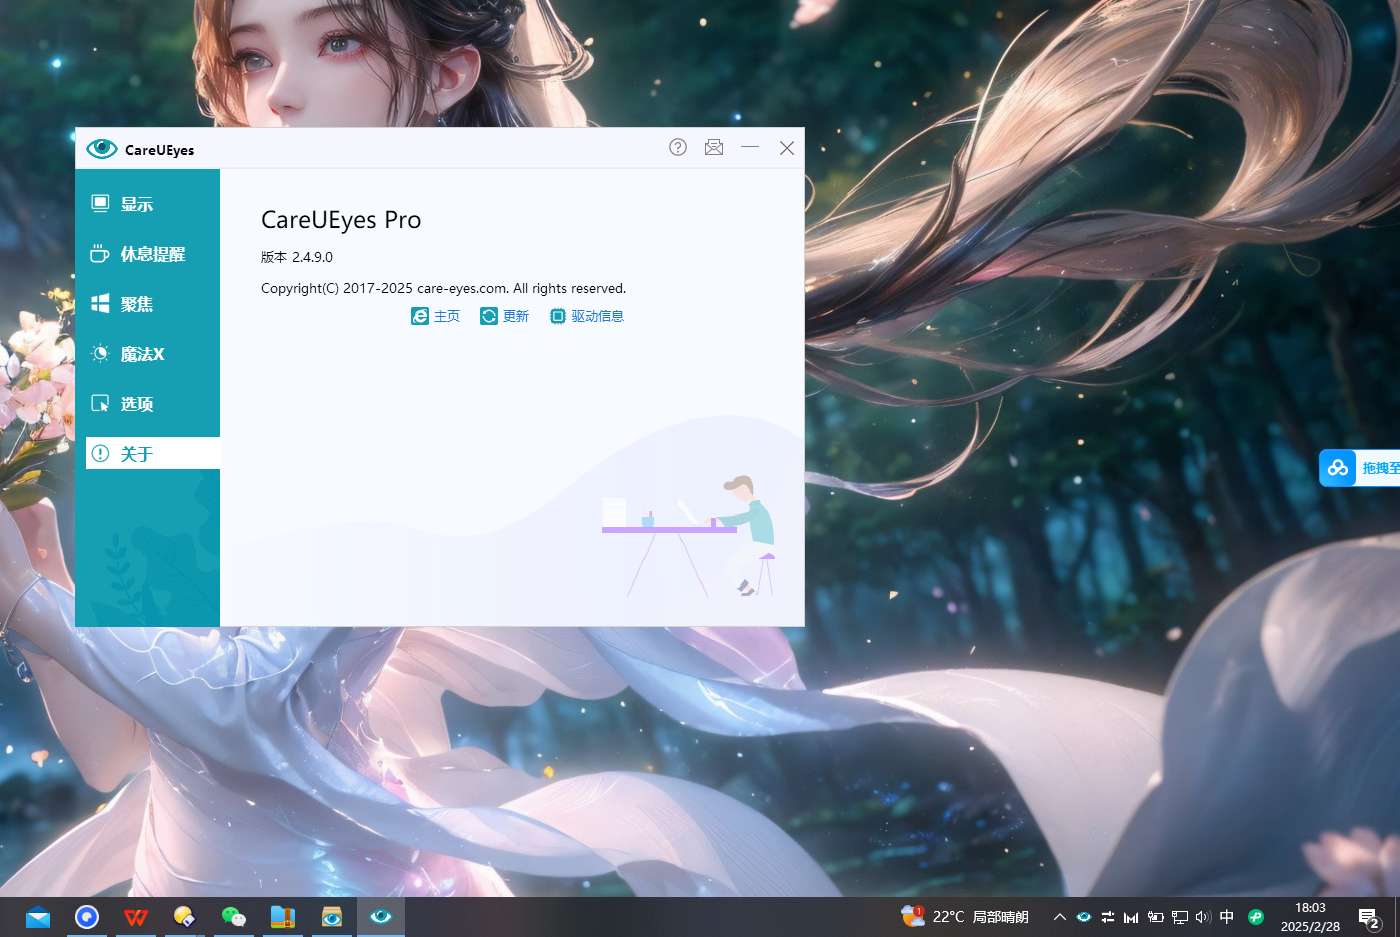
Task: Click the feedback envelope icon in title bar
Action: pyautogui.click(x=714, y=147)
